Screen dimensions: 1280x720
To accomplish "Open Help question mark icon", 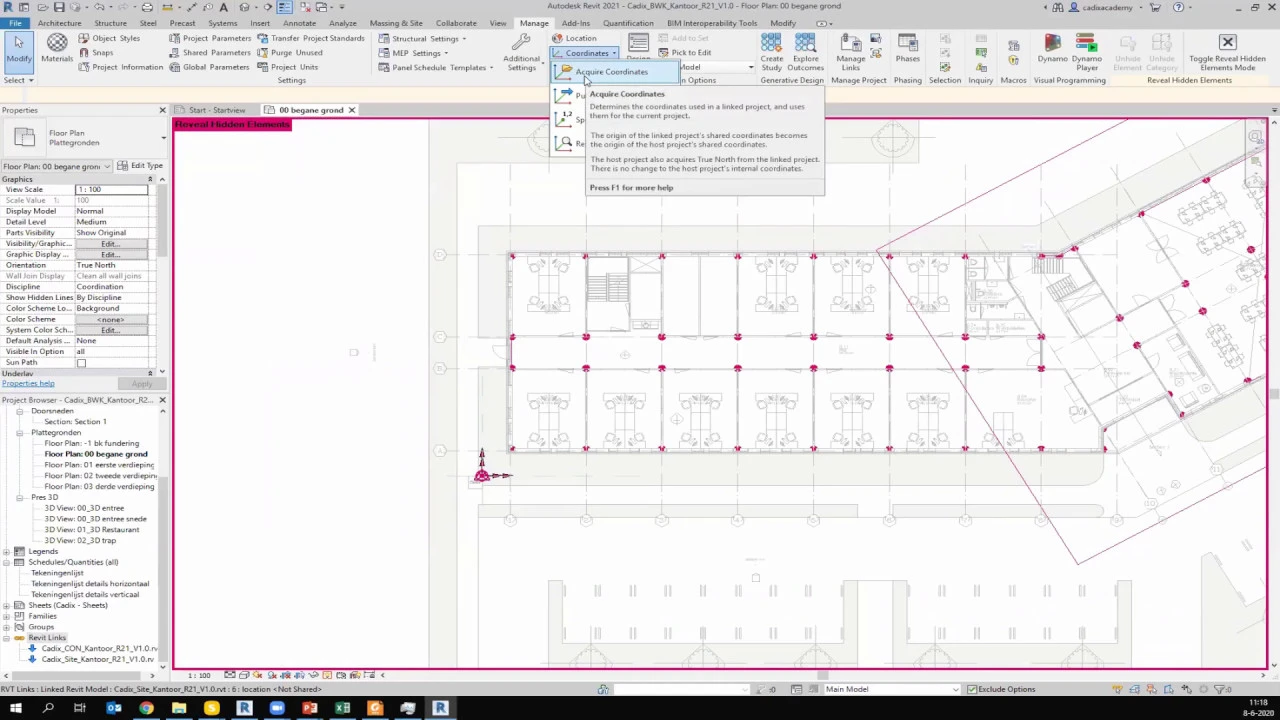I will 1179,7.
